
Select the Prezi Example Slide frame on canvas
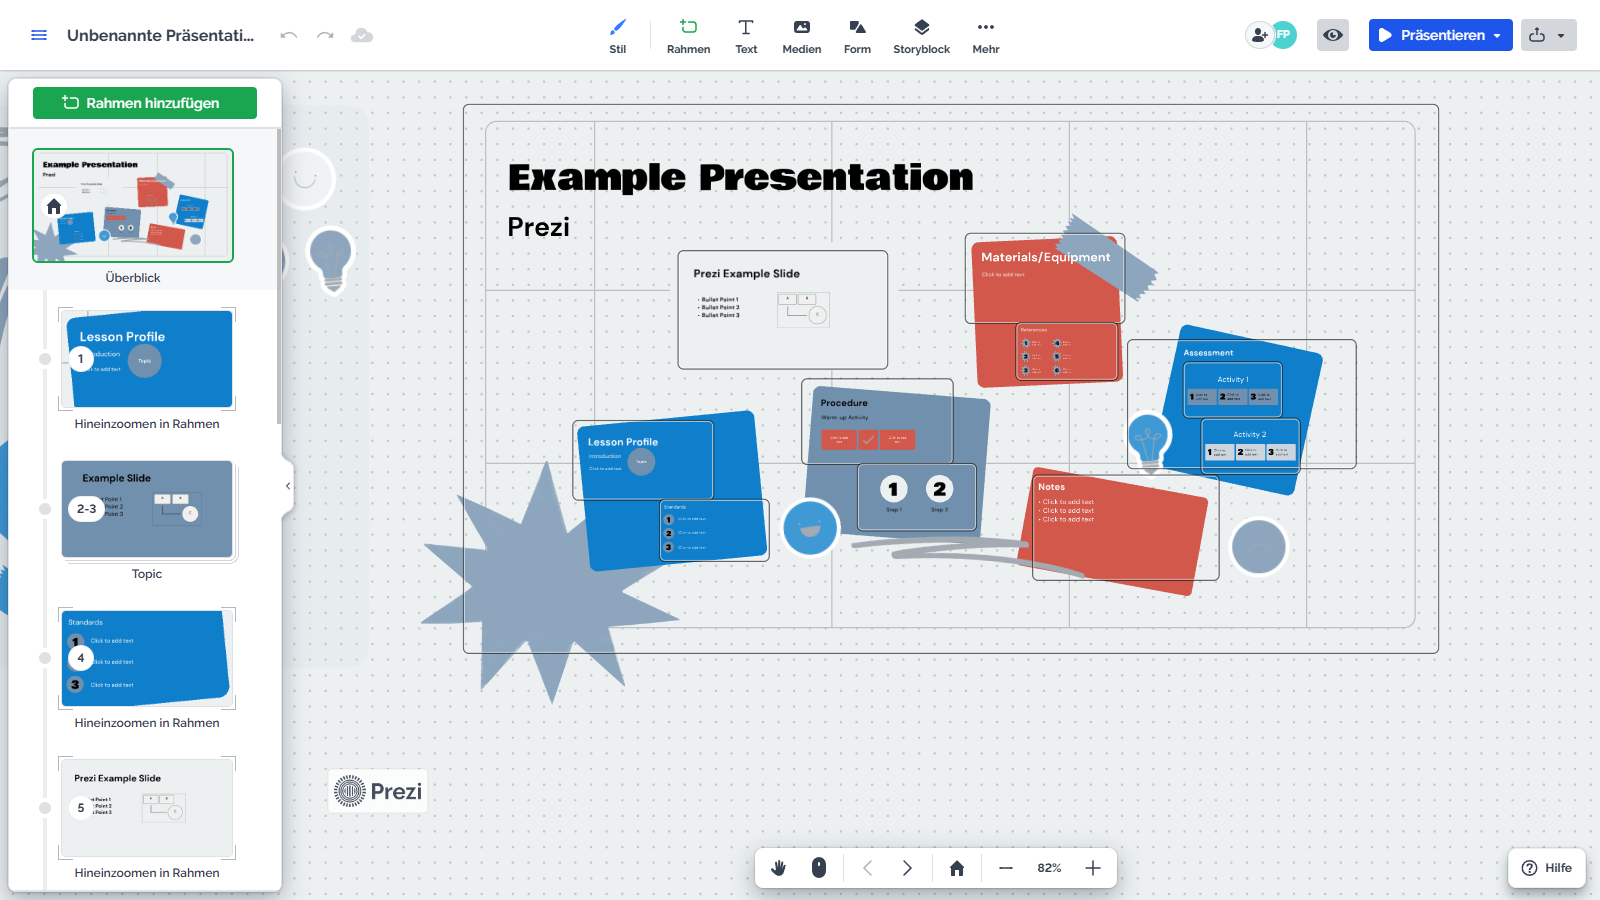click(x=783, y=310)
